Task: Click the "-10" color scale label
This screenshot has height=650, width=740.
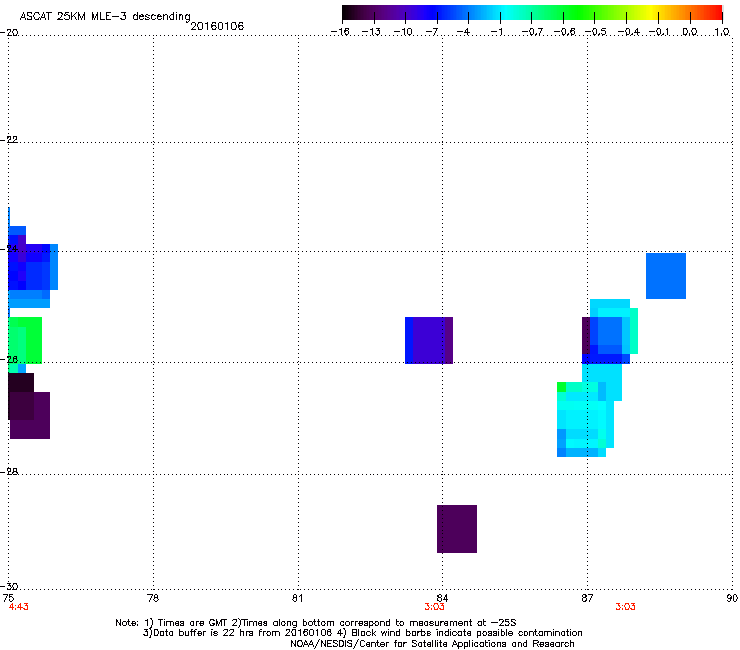Action: (403, 32)
